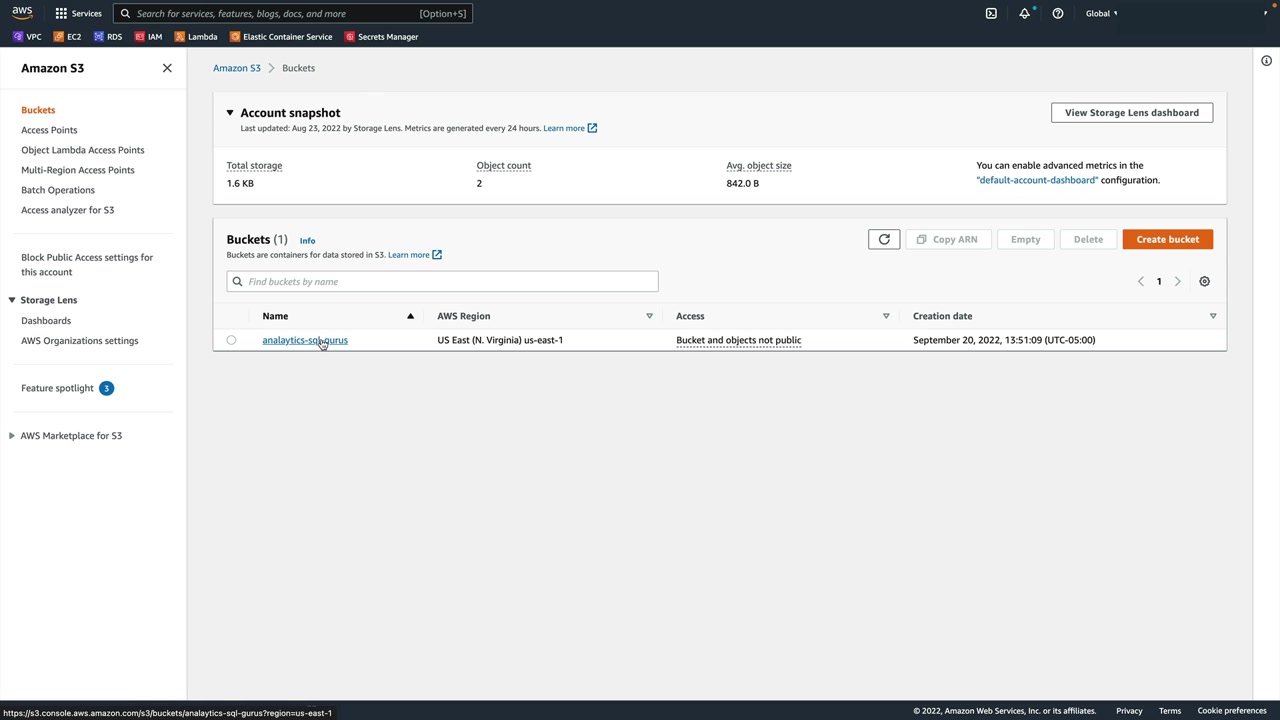Open the analaytics-sql-gurus bucket link

tap(305, 340)
